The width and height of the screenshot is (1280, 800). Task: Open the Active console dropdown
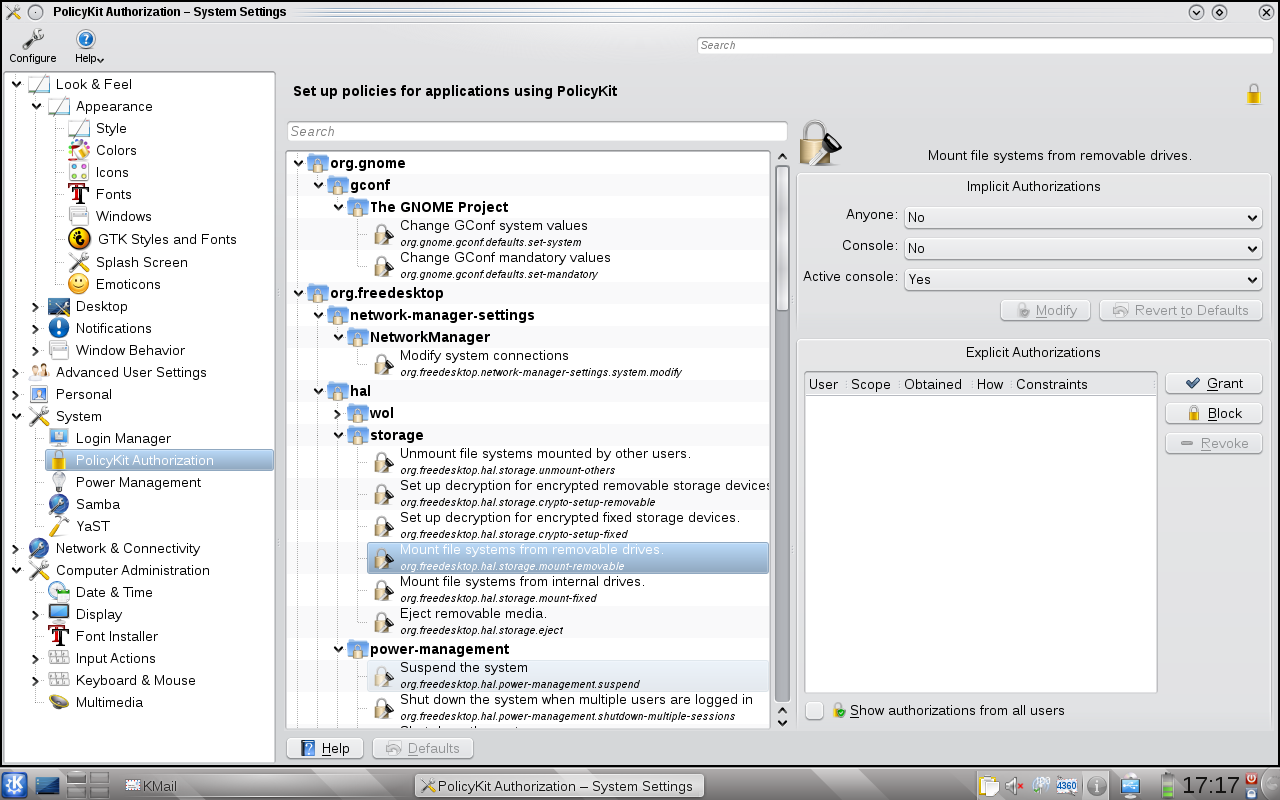[x=1082, y=280]
